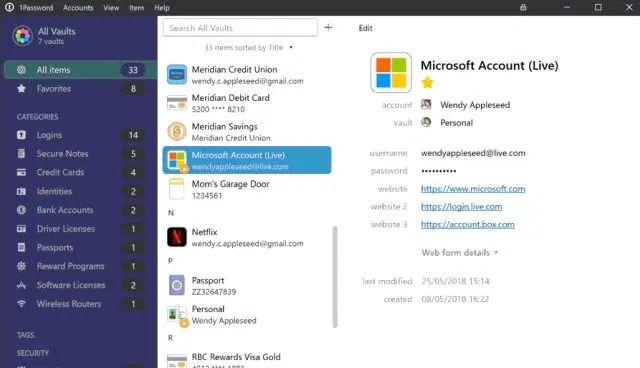Screen dimensions: 640x368
Task: Click the Meridian Credit Union item icon
Action: (x=177, y=75)
